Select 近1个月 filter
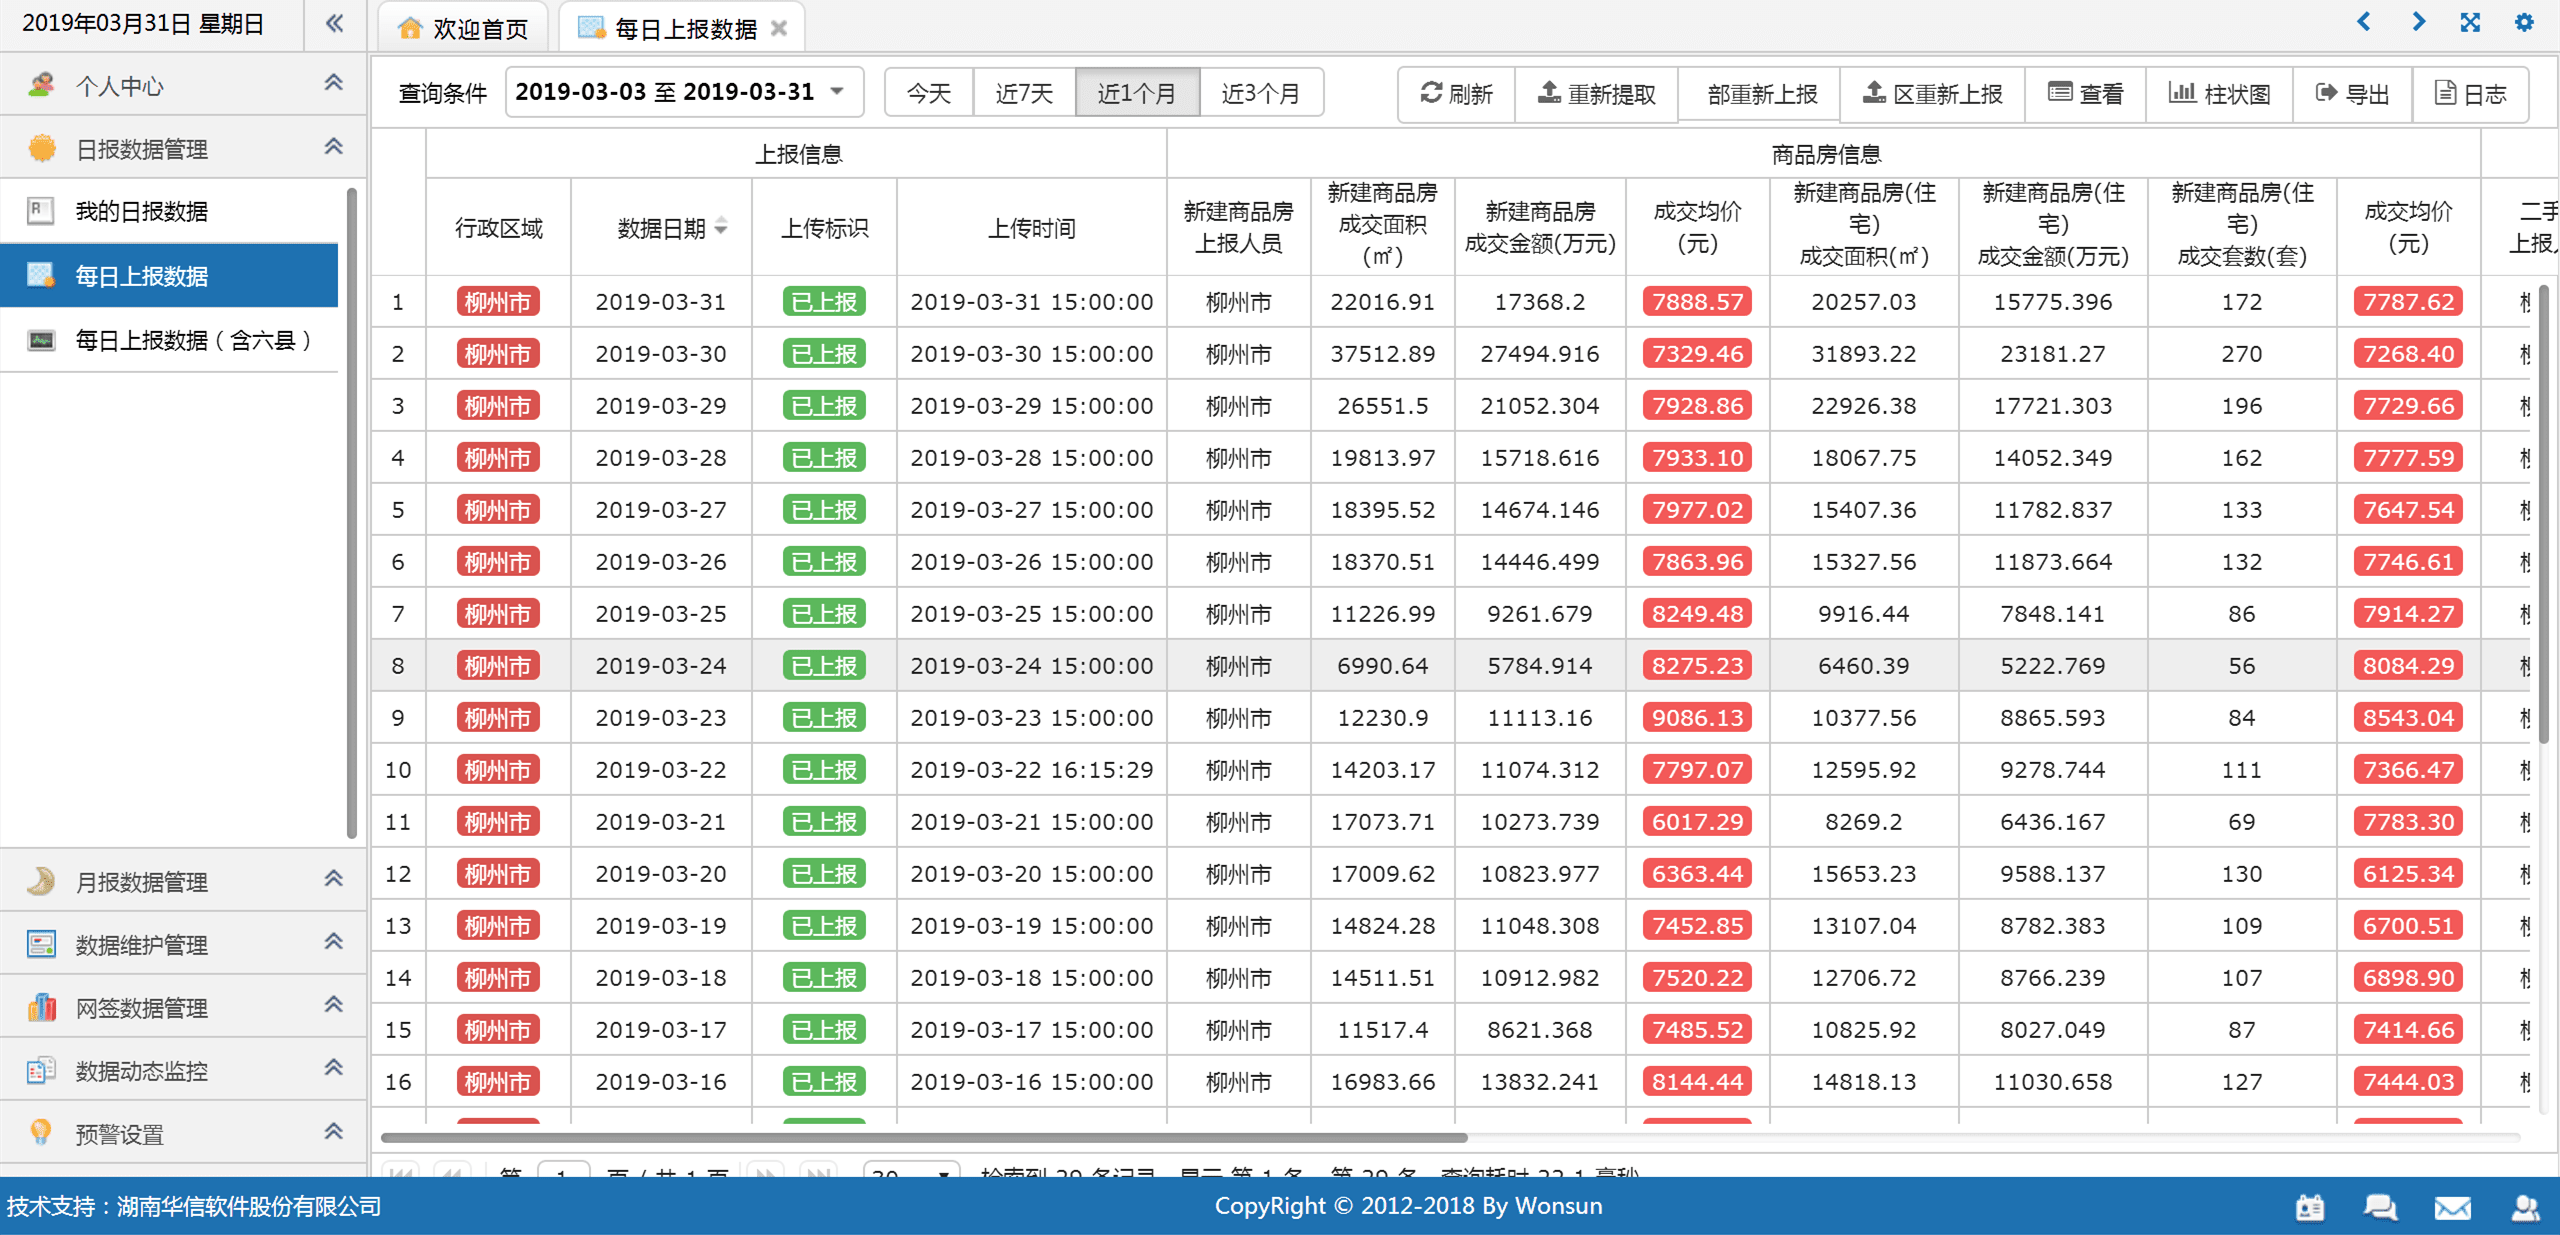Image resolution: width=2560 pixels, height=1235 pixels. click(1137, 92)
